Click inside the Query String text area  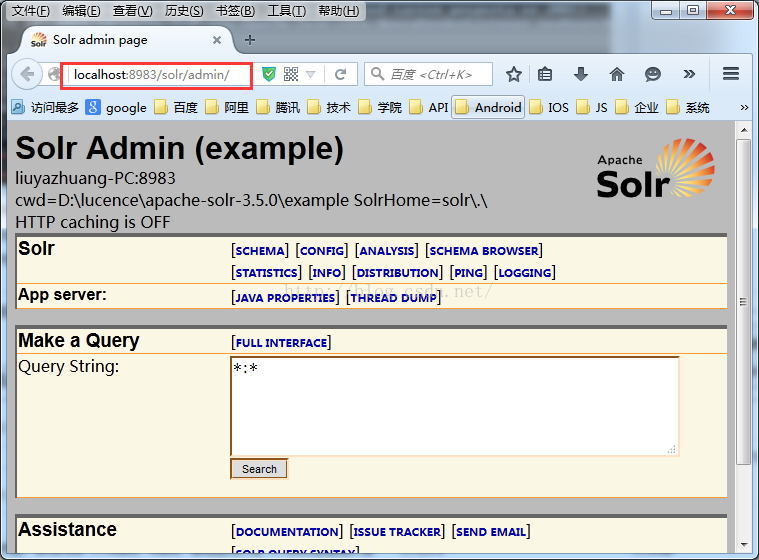(455, 407)
